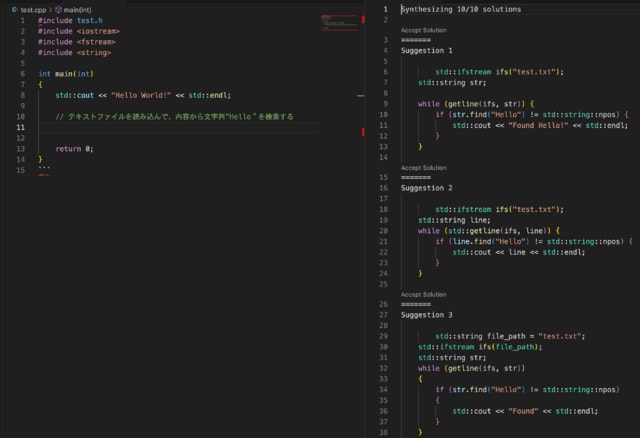Click the main(int) symbol cube icon
Image resolution: width=640 pixels, height=438 pixels.
click(58, 9)
